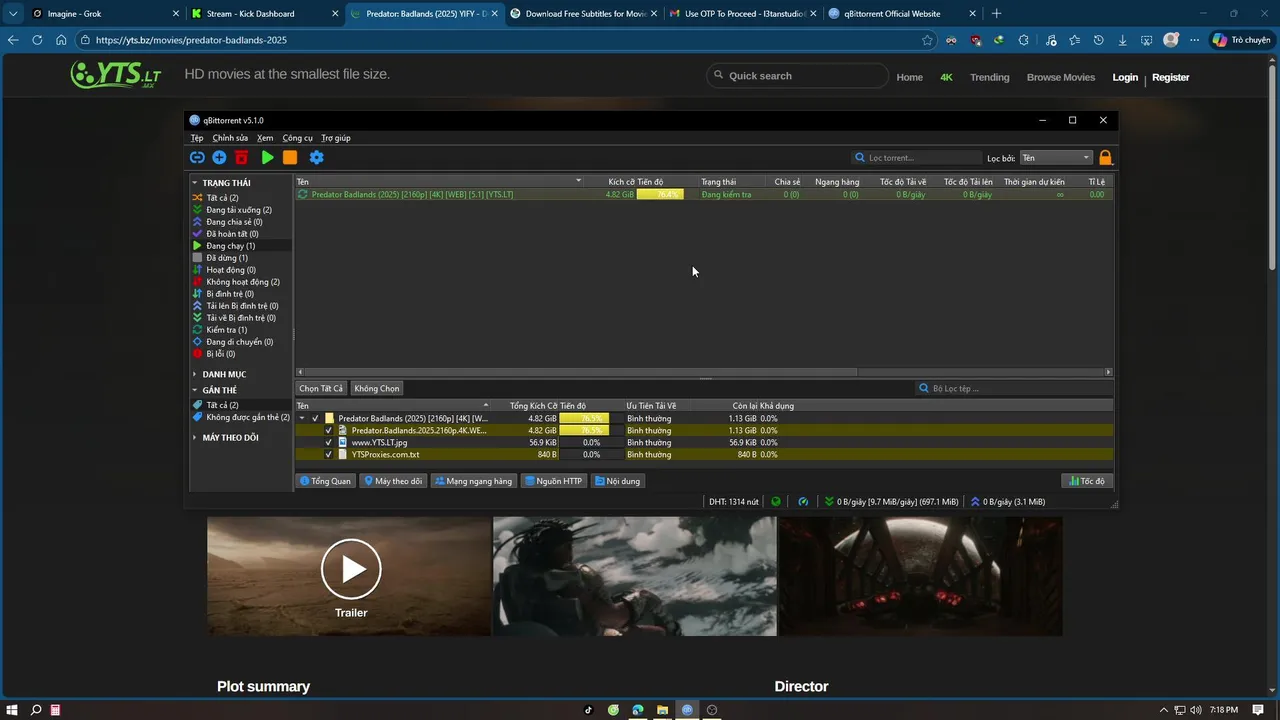The image size is (1280, 720).
Task: Click the Edge favorites list icon
Action: point(1074,40)
